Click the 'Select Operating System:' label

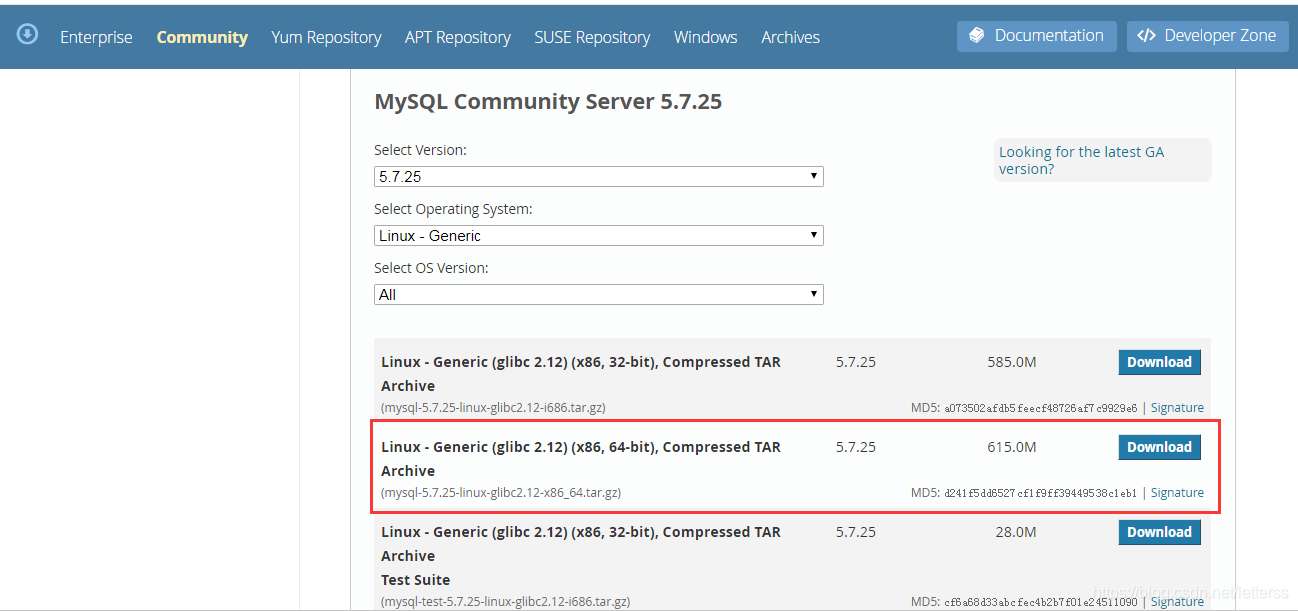click(x=453, y=209)
